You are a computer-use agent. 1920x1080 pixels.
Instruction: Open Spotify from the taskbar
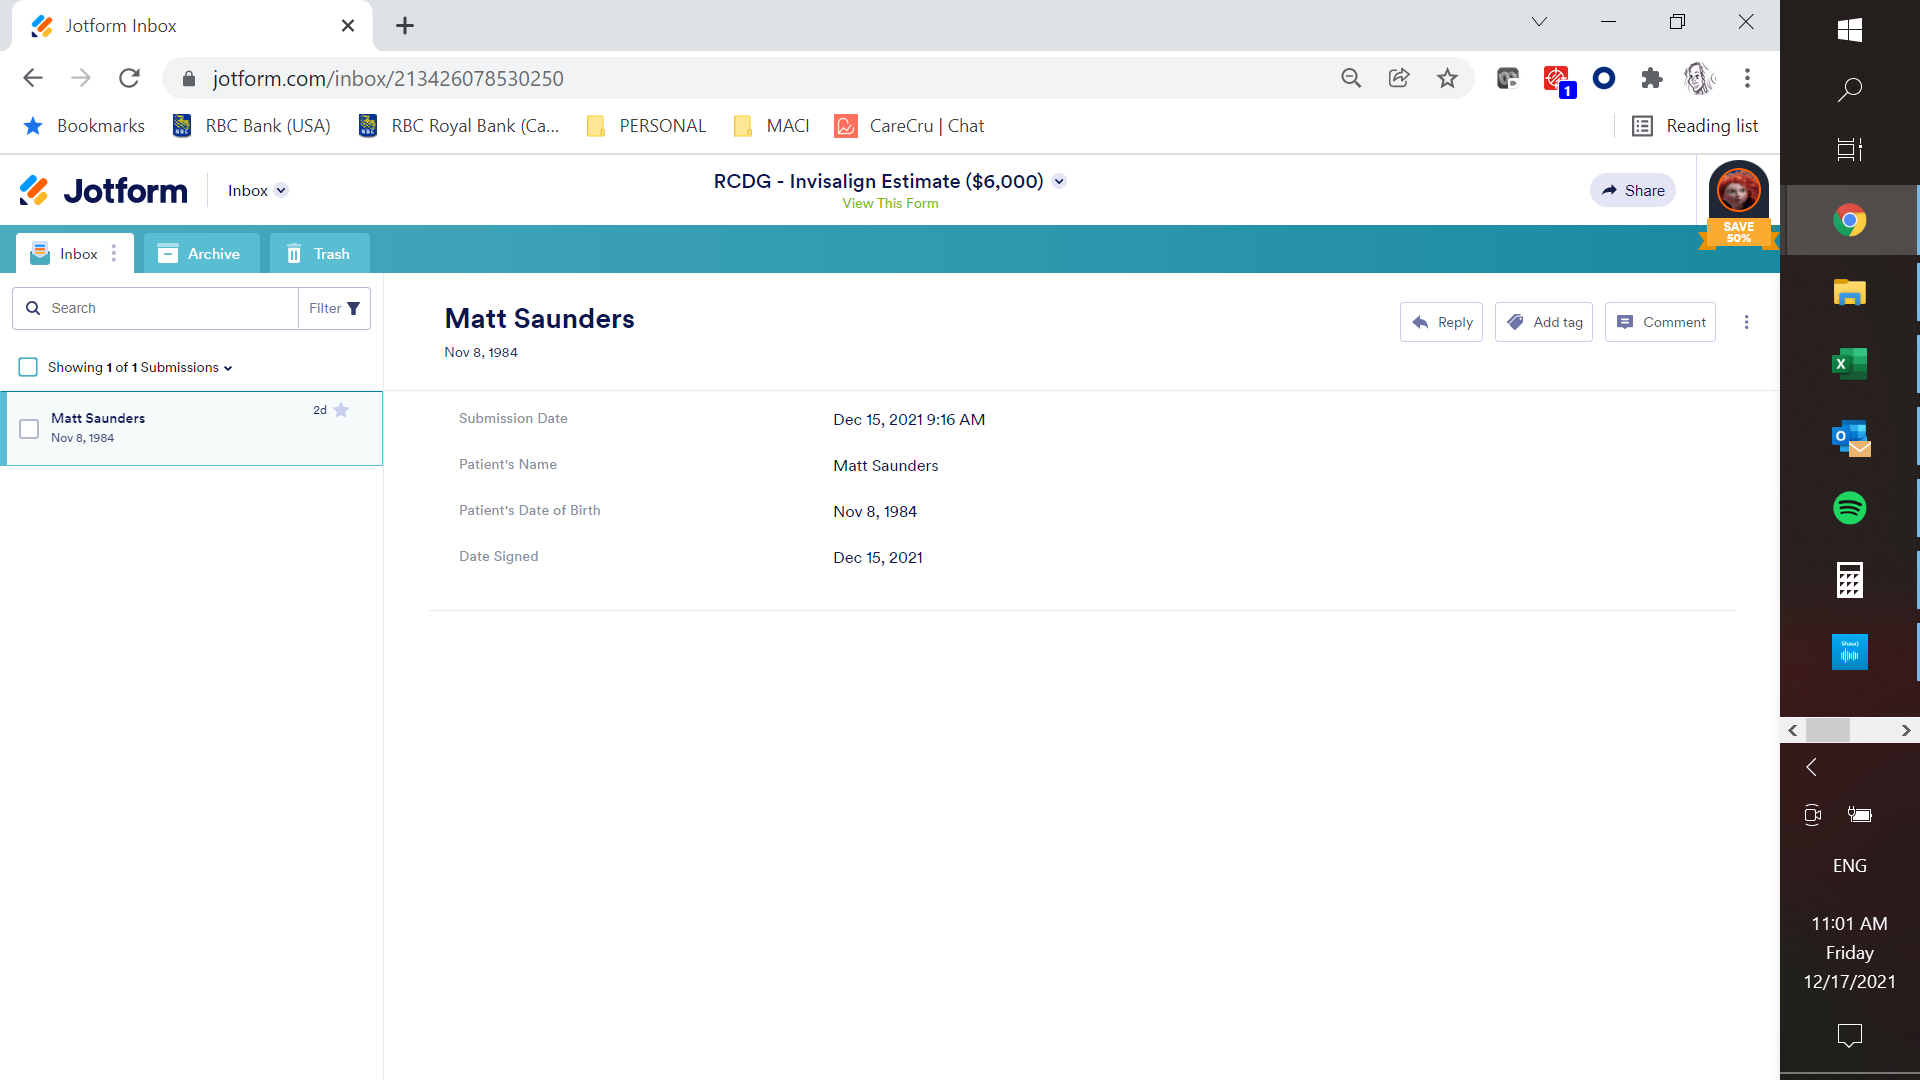[1850, 508]
